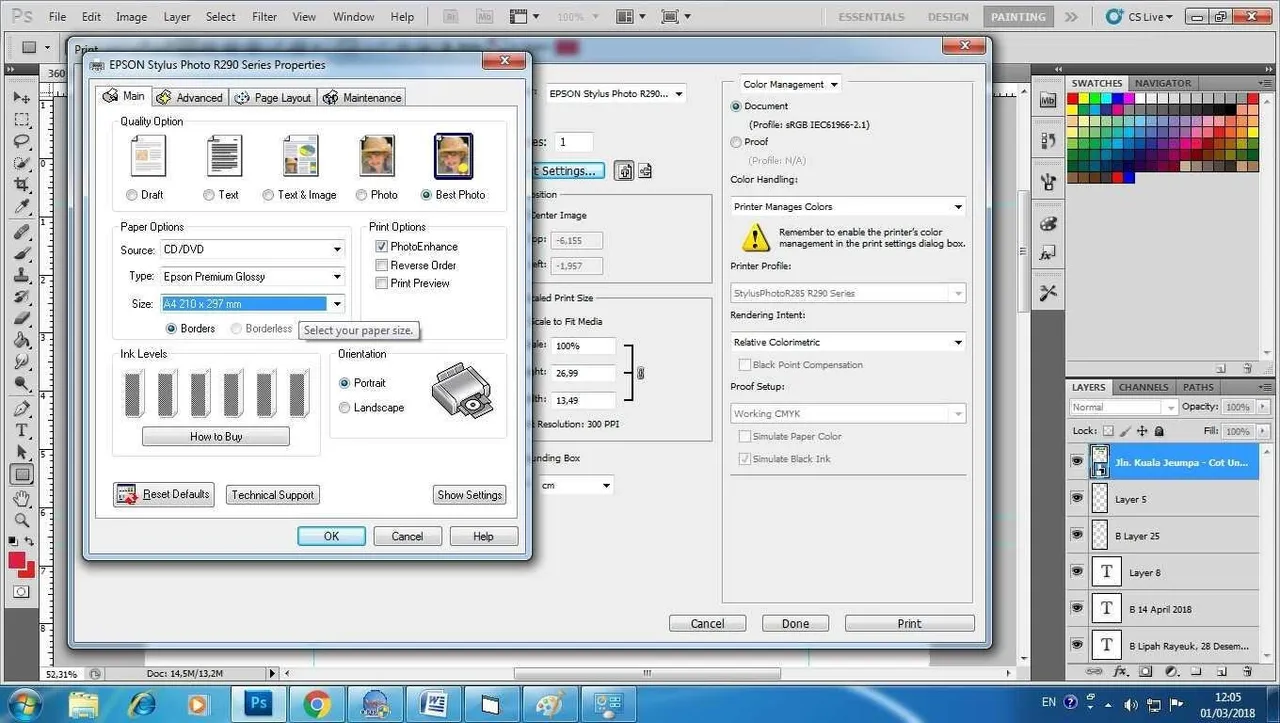Open Microsoft Word from the taskbar
Viewport: 1280px width, 723px height.
(434, 703)
